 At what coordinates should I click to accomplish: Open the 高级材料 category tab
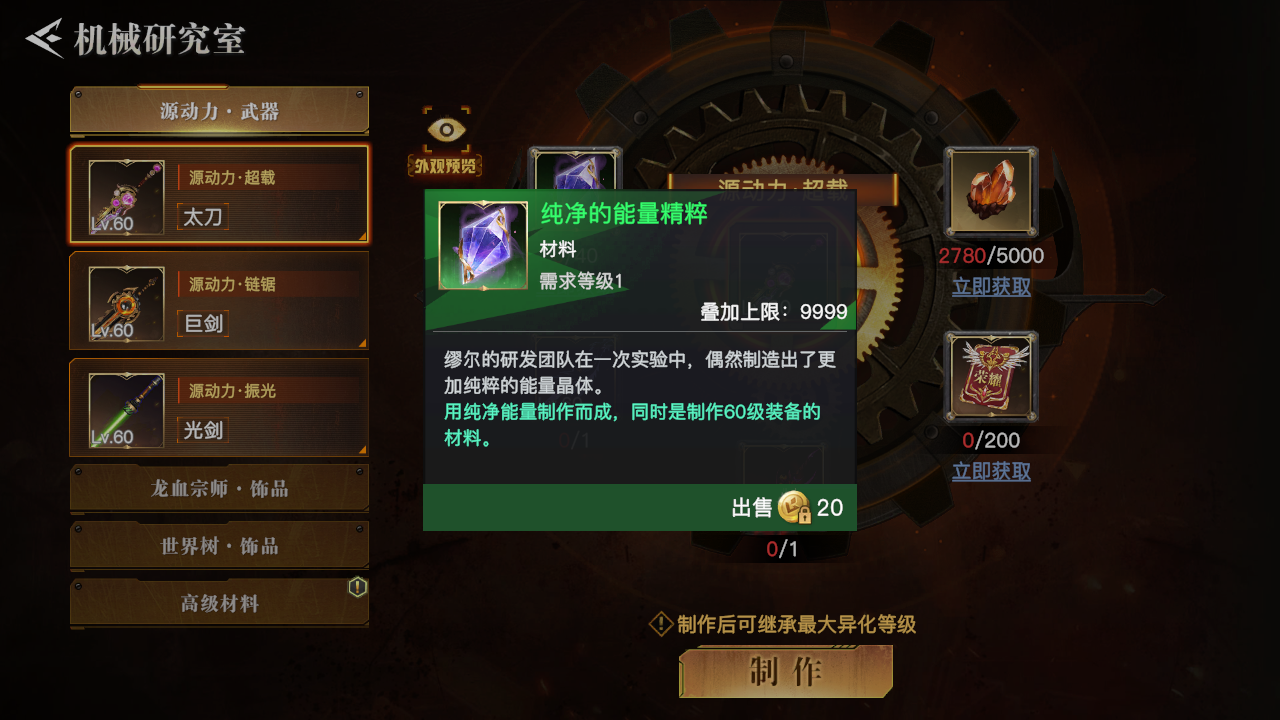pos(219,603)
